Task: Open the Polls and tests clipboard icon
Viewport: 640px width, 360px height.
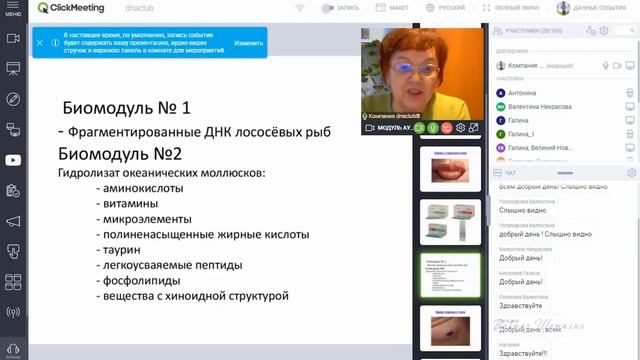Action: [x=13, y=191]
